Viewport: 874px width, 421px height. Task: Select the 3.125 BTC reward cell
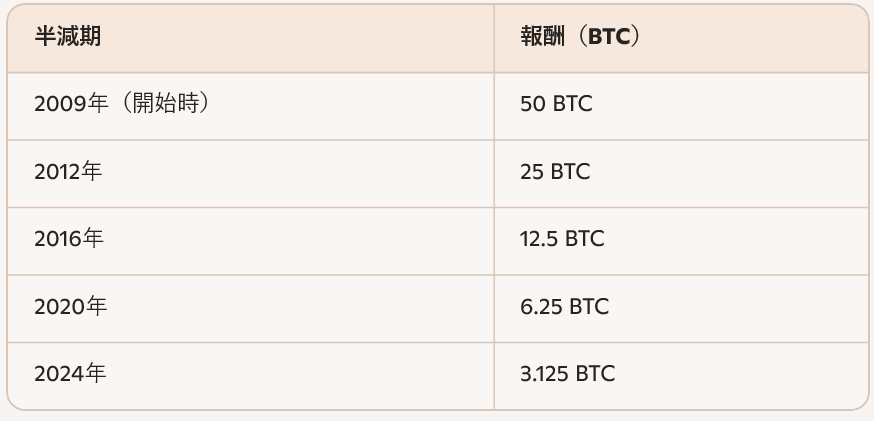click(x=567, y=374)
